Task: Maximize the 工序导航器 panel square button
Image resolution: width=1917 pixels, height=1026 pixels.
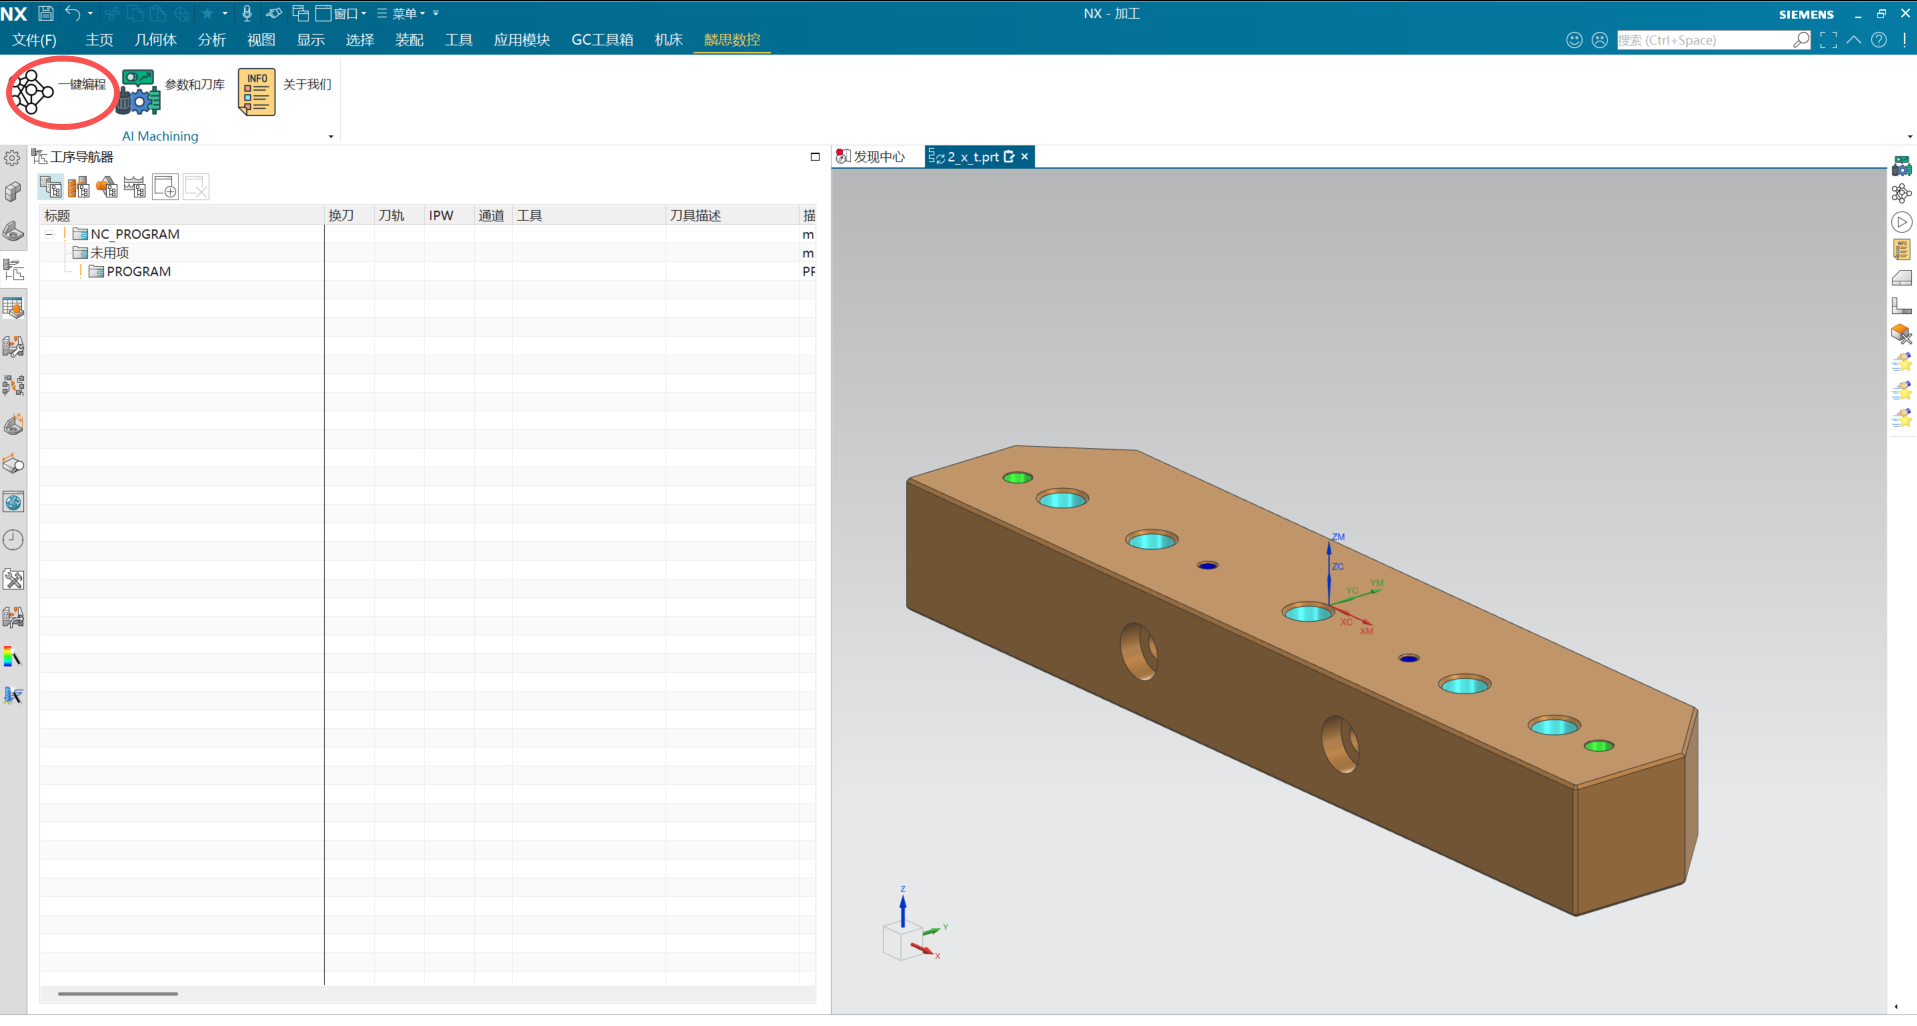Action: point(815,157)
